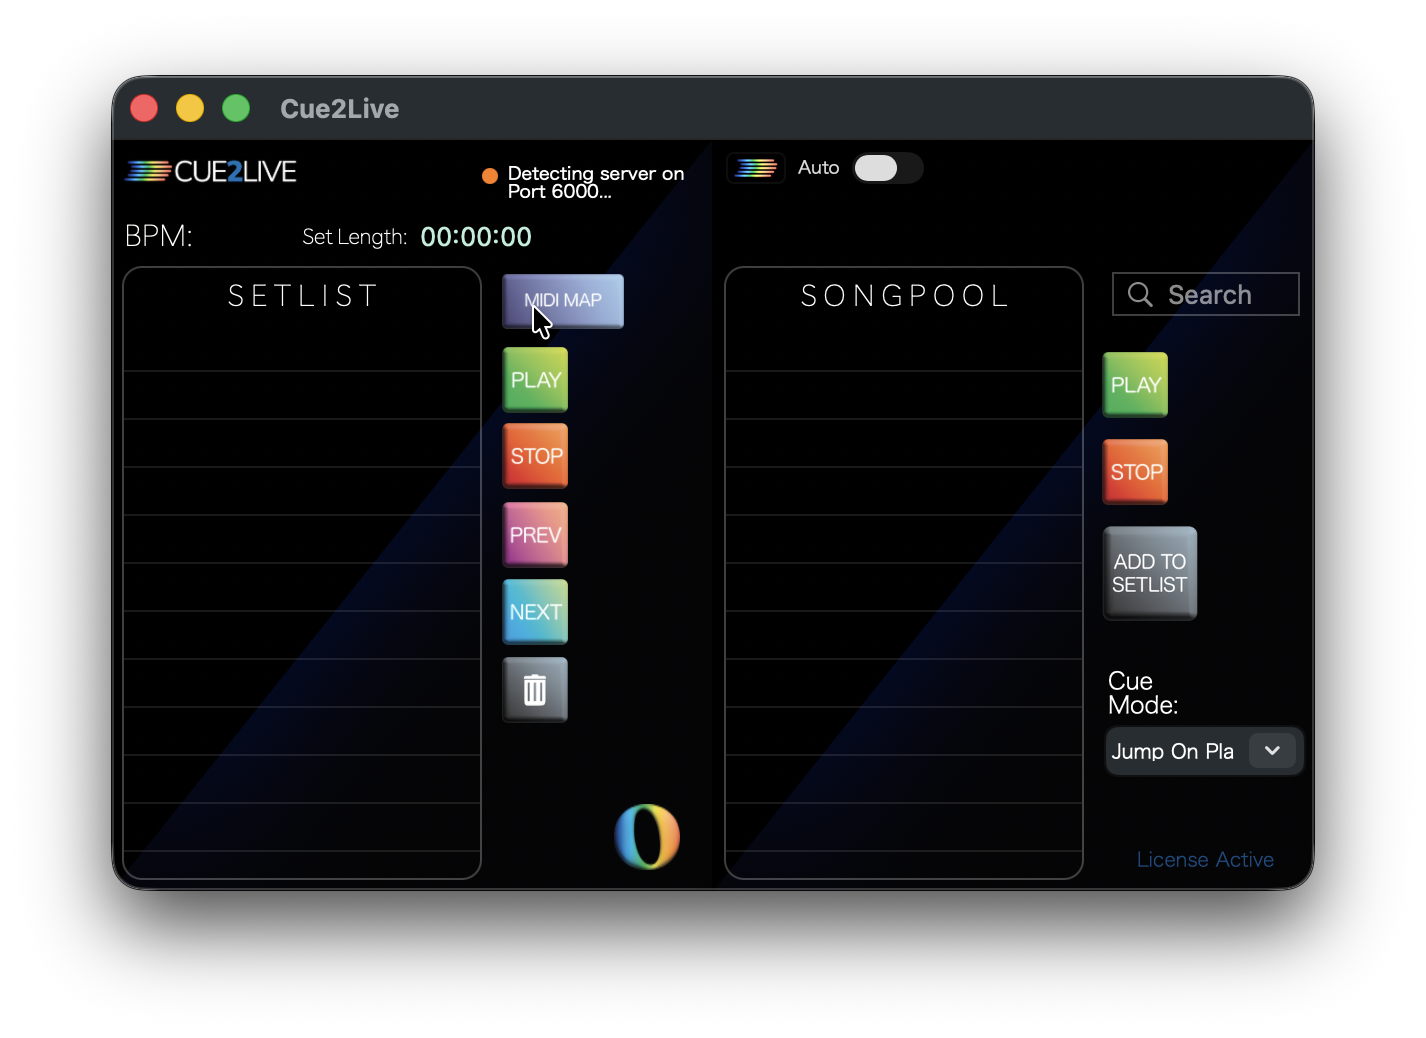Click the SONGPOOL header

pos(905,296)
